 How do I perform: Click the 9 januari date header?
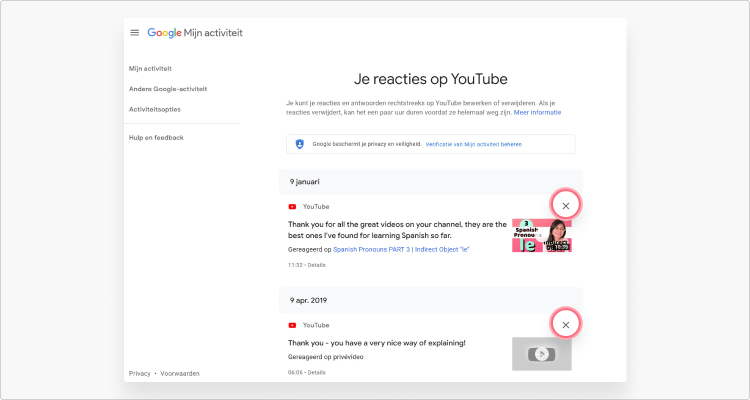coord(430,182)
